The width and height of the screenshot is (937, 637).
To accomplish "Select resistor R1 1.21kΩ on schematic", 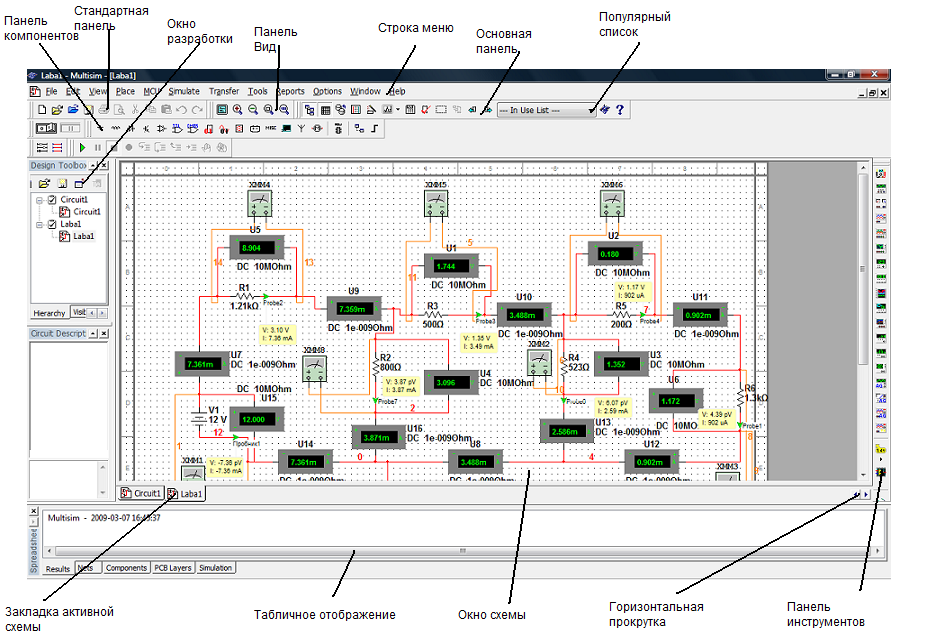I will tap(244, 296).
